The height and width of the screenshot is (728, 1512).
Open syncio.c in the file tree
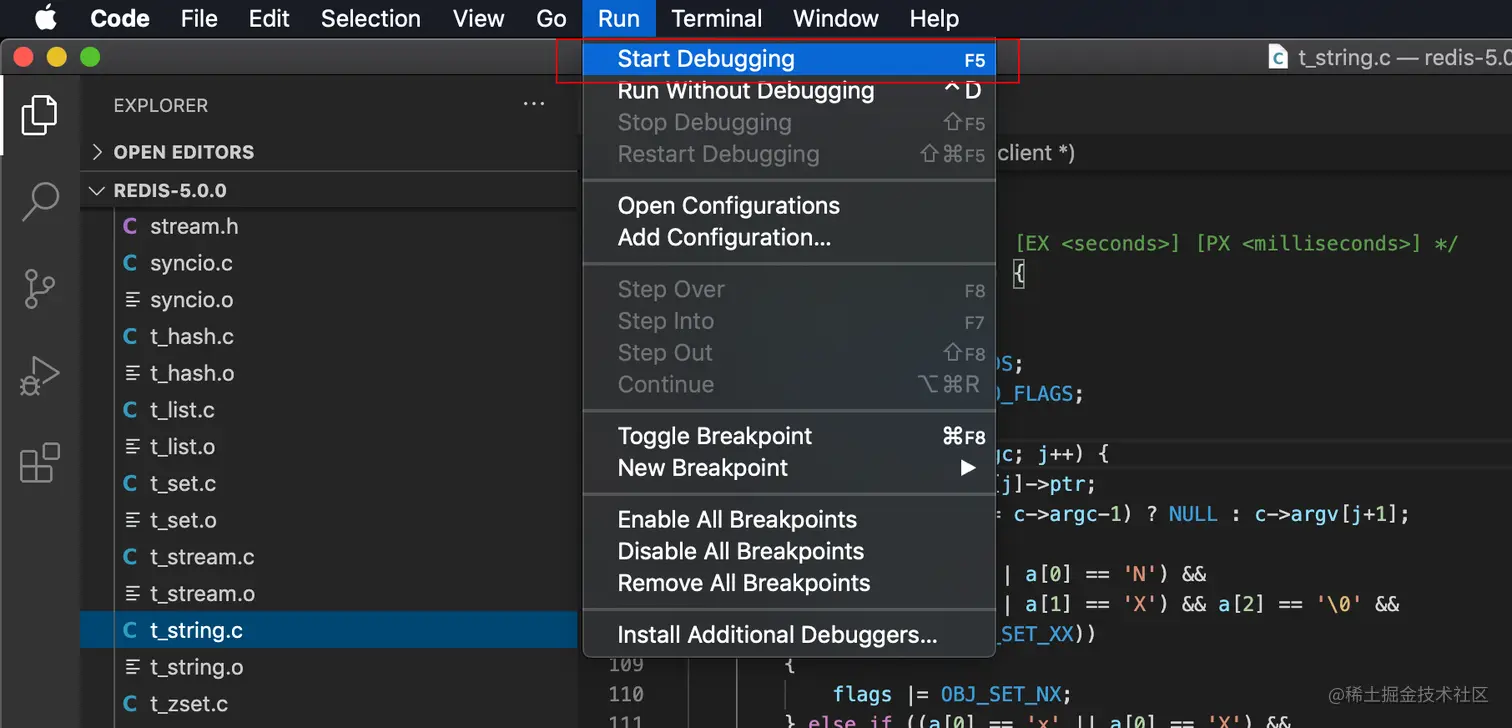329,263
